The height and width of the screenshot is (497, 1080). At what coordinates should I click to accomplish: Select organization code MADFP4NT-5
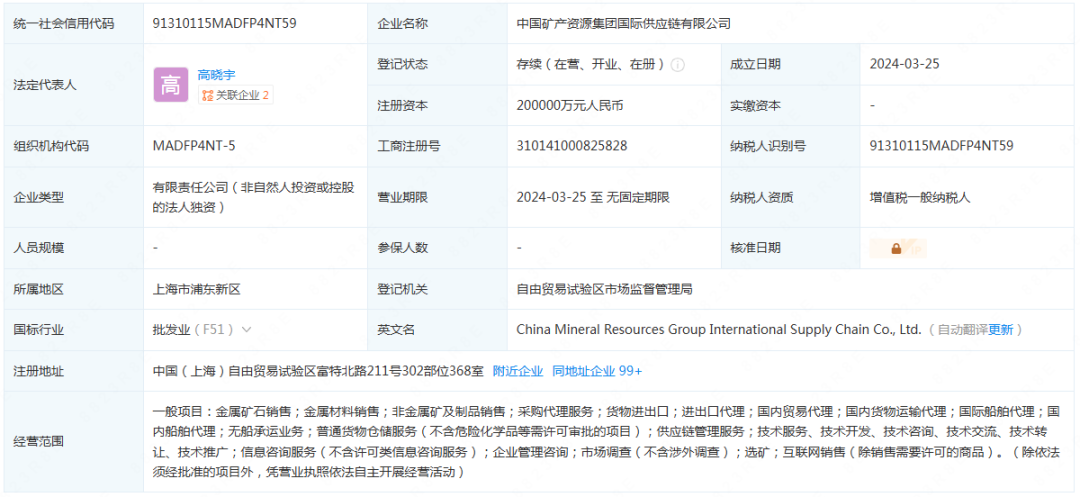[195, 146]
